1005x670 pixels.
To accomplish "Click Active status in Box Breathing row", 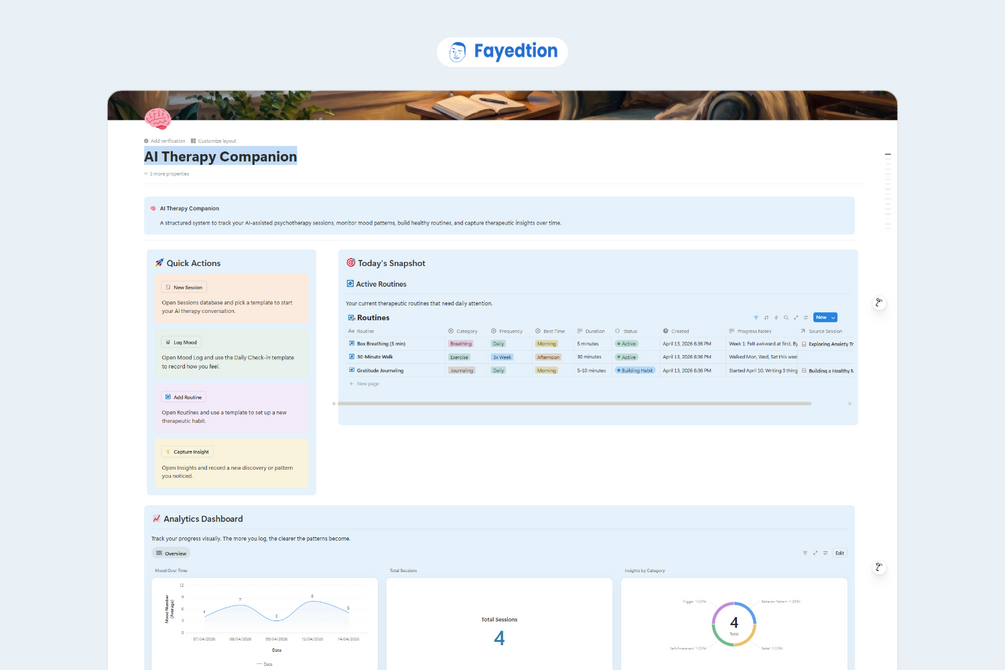I will pyautogui.click(x=626, y=344).
